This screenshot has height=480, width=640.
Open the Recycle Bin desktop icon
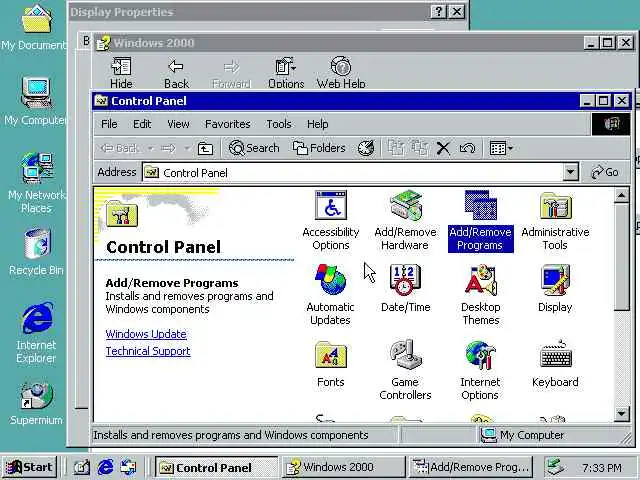pos(36,252)
